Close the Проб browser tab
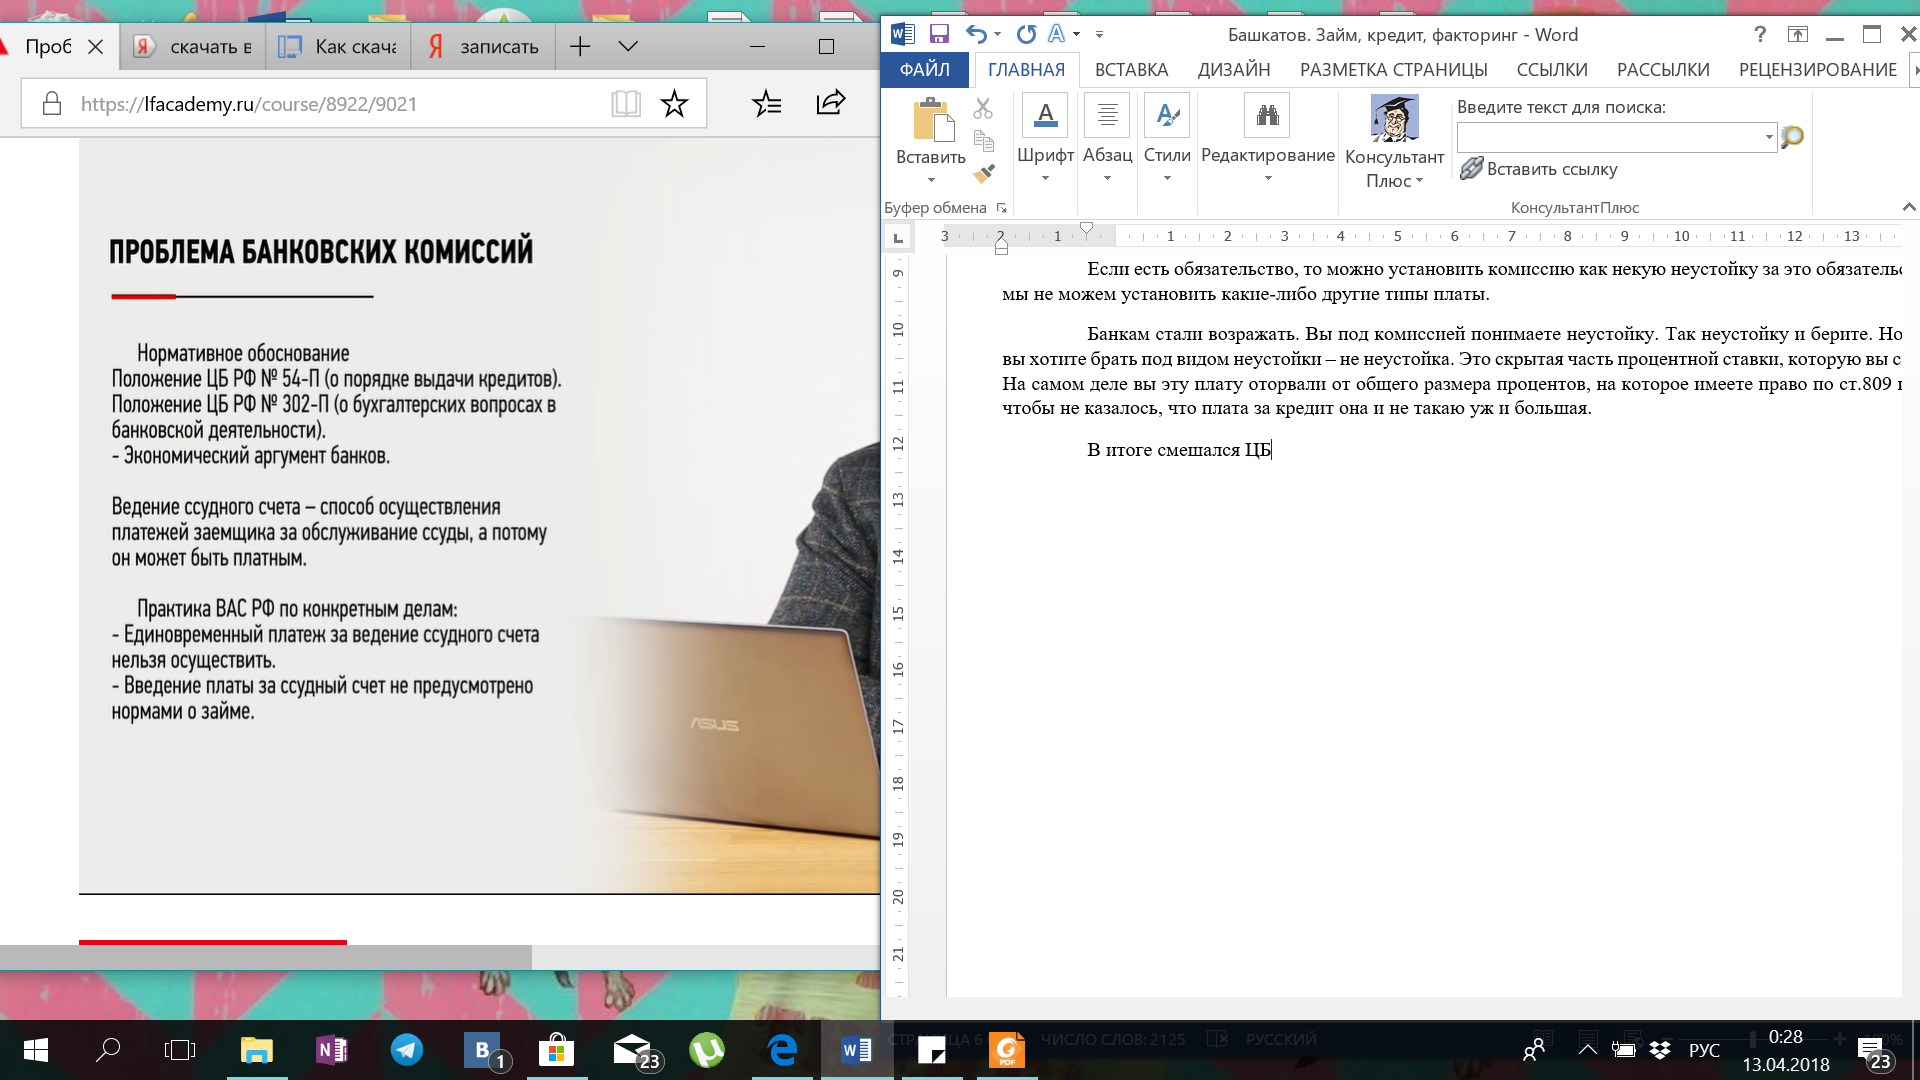1920x1080 pixels. (96, 46)
